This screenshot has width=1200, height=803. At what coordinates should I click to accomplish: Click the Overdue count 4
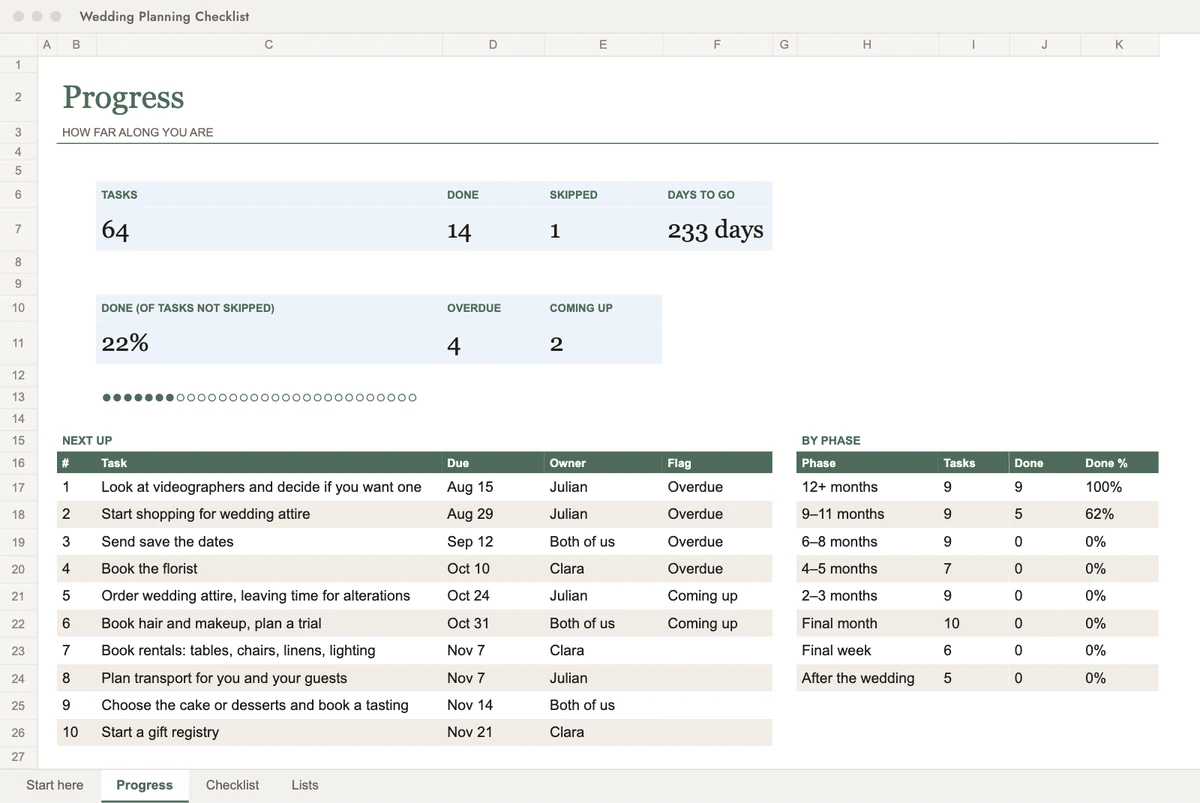(454, 345)
